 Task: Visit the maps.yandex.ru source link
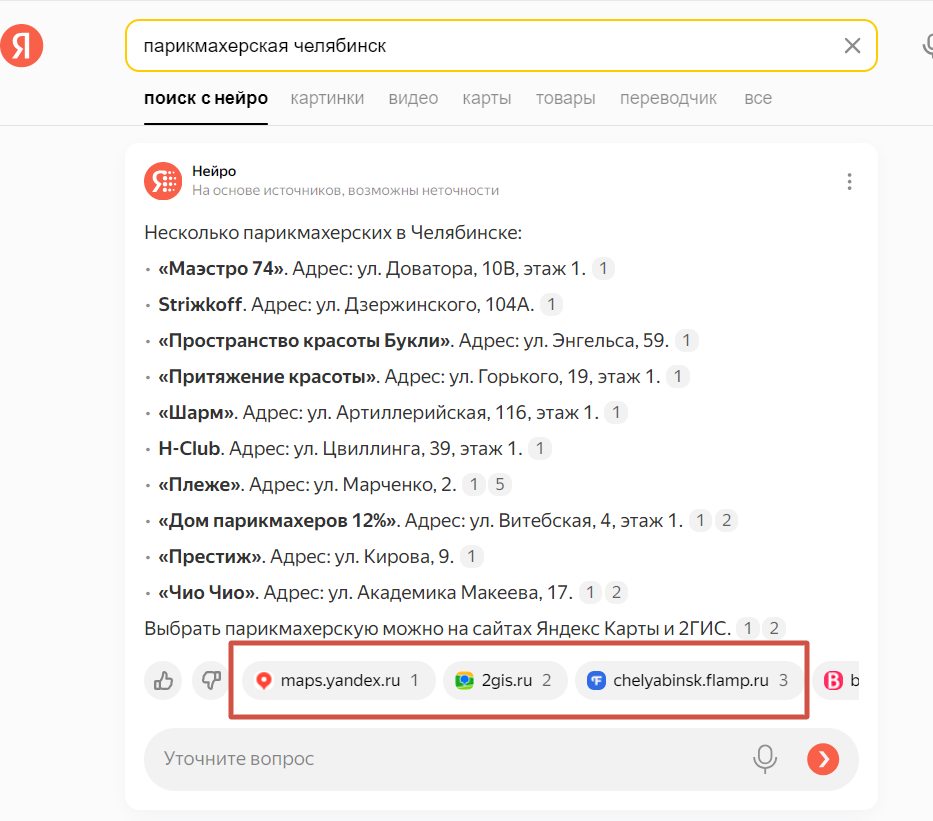click(x=337, y=680)
